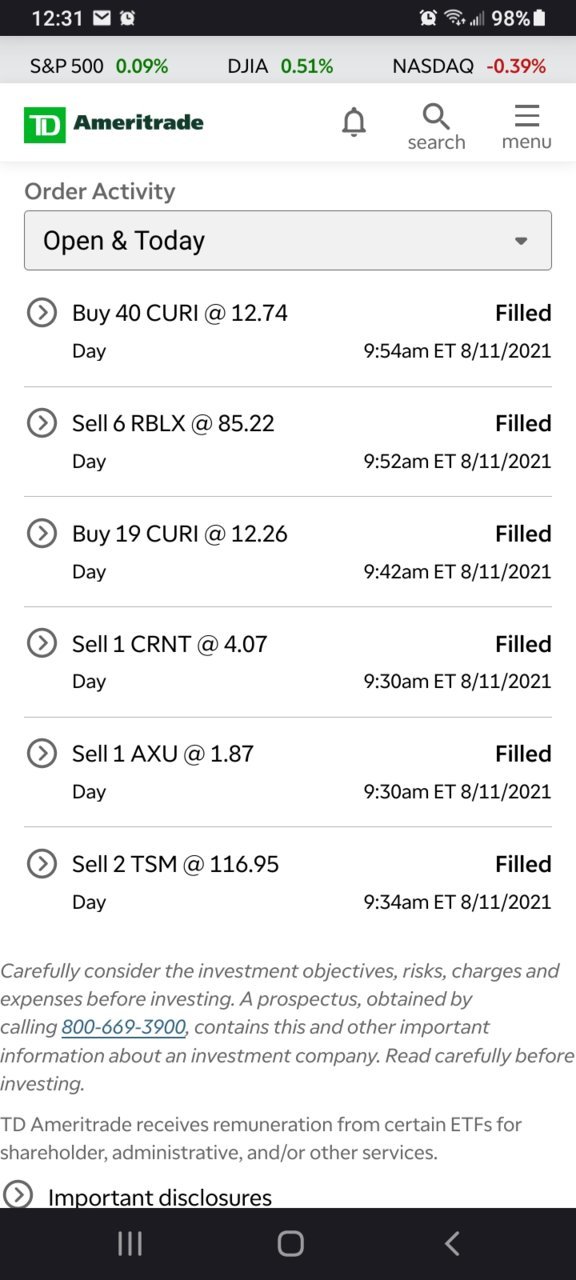This screenshot has width=576, height=1280.
Task: Tap the DJIA index ticker
Action: (x=280, y=66)
